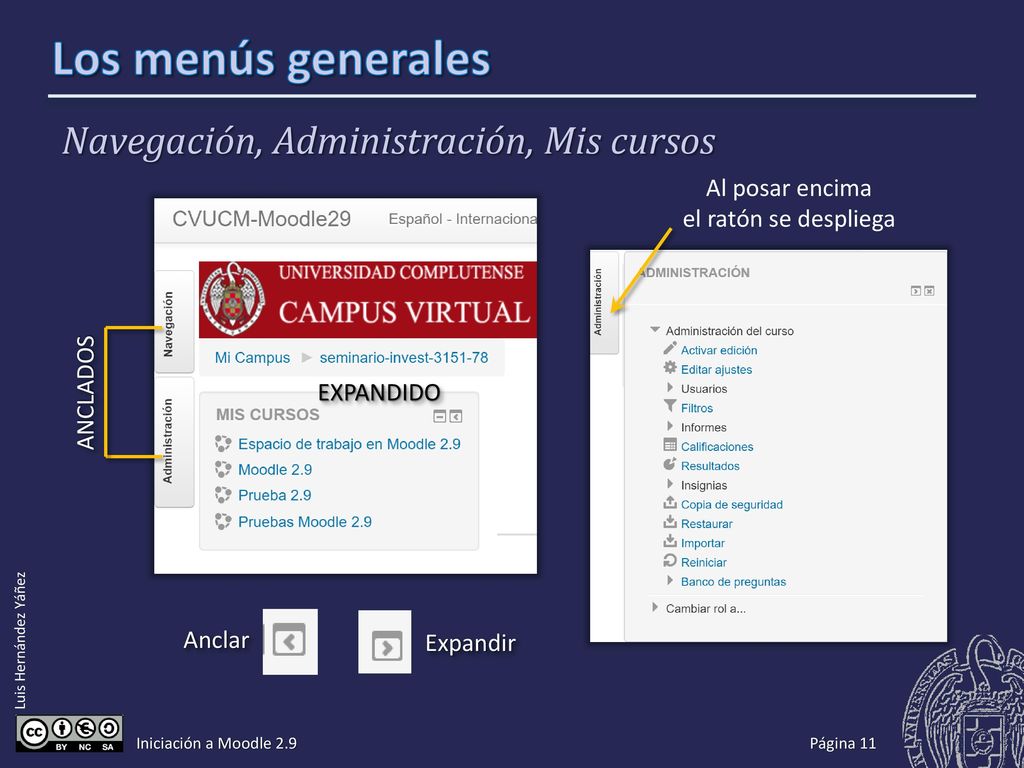The height and width of the screenshot is (768, 1024).
Task: Click the close icon in Administración panel header
Action: (929, 291)
